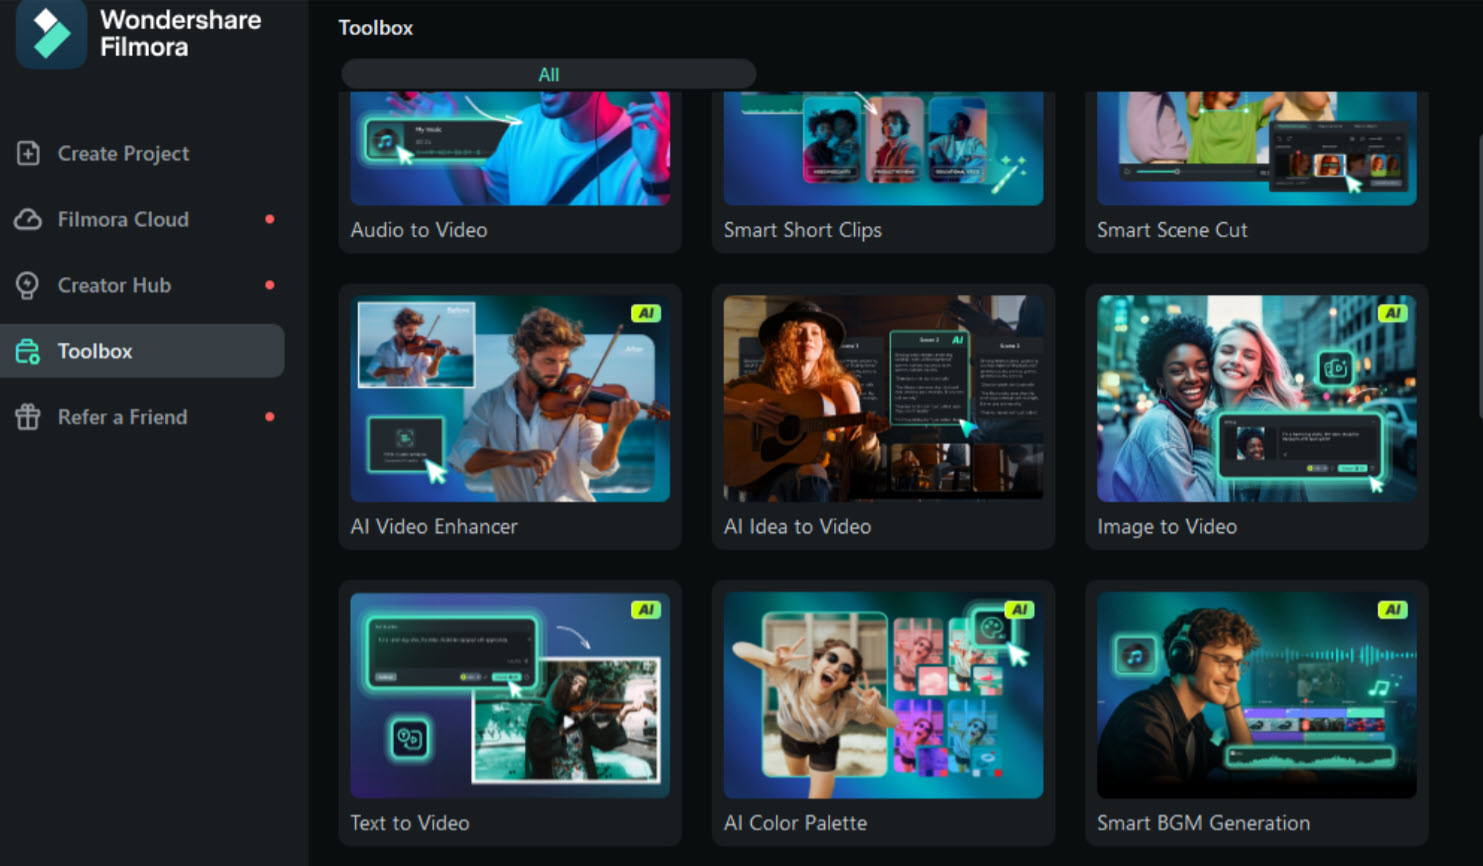Click the gift icon next to Refer a Friend

click(27, 417)
